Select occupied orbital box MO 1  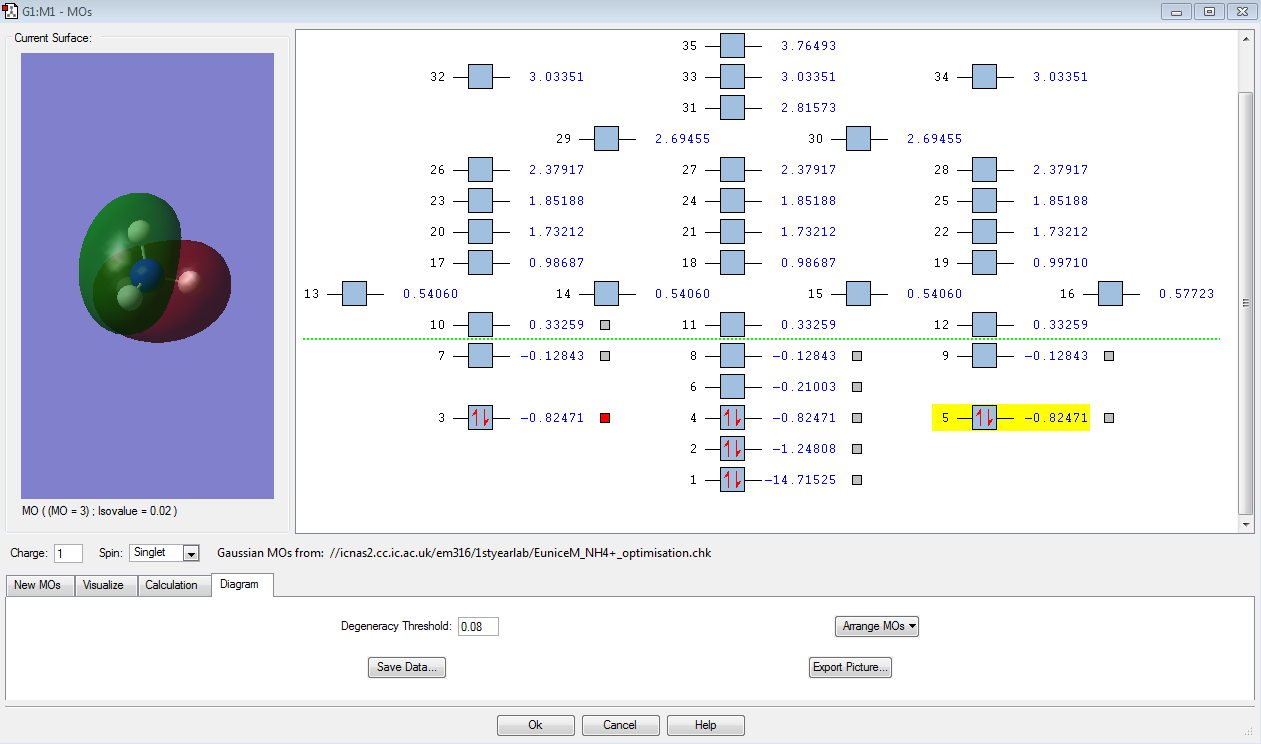(x=733, y=479)
